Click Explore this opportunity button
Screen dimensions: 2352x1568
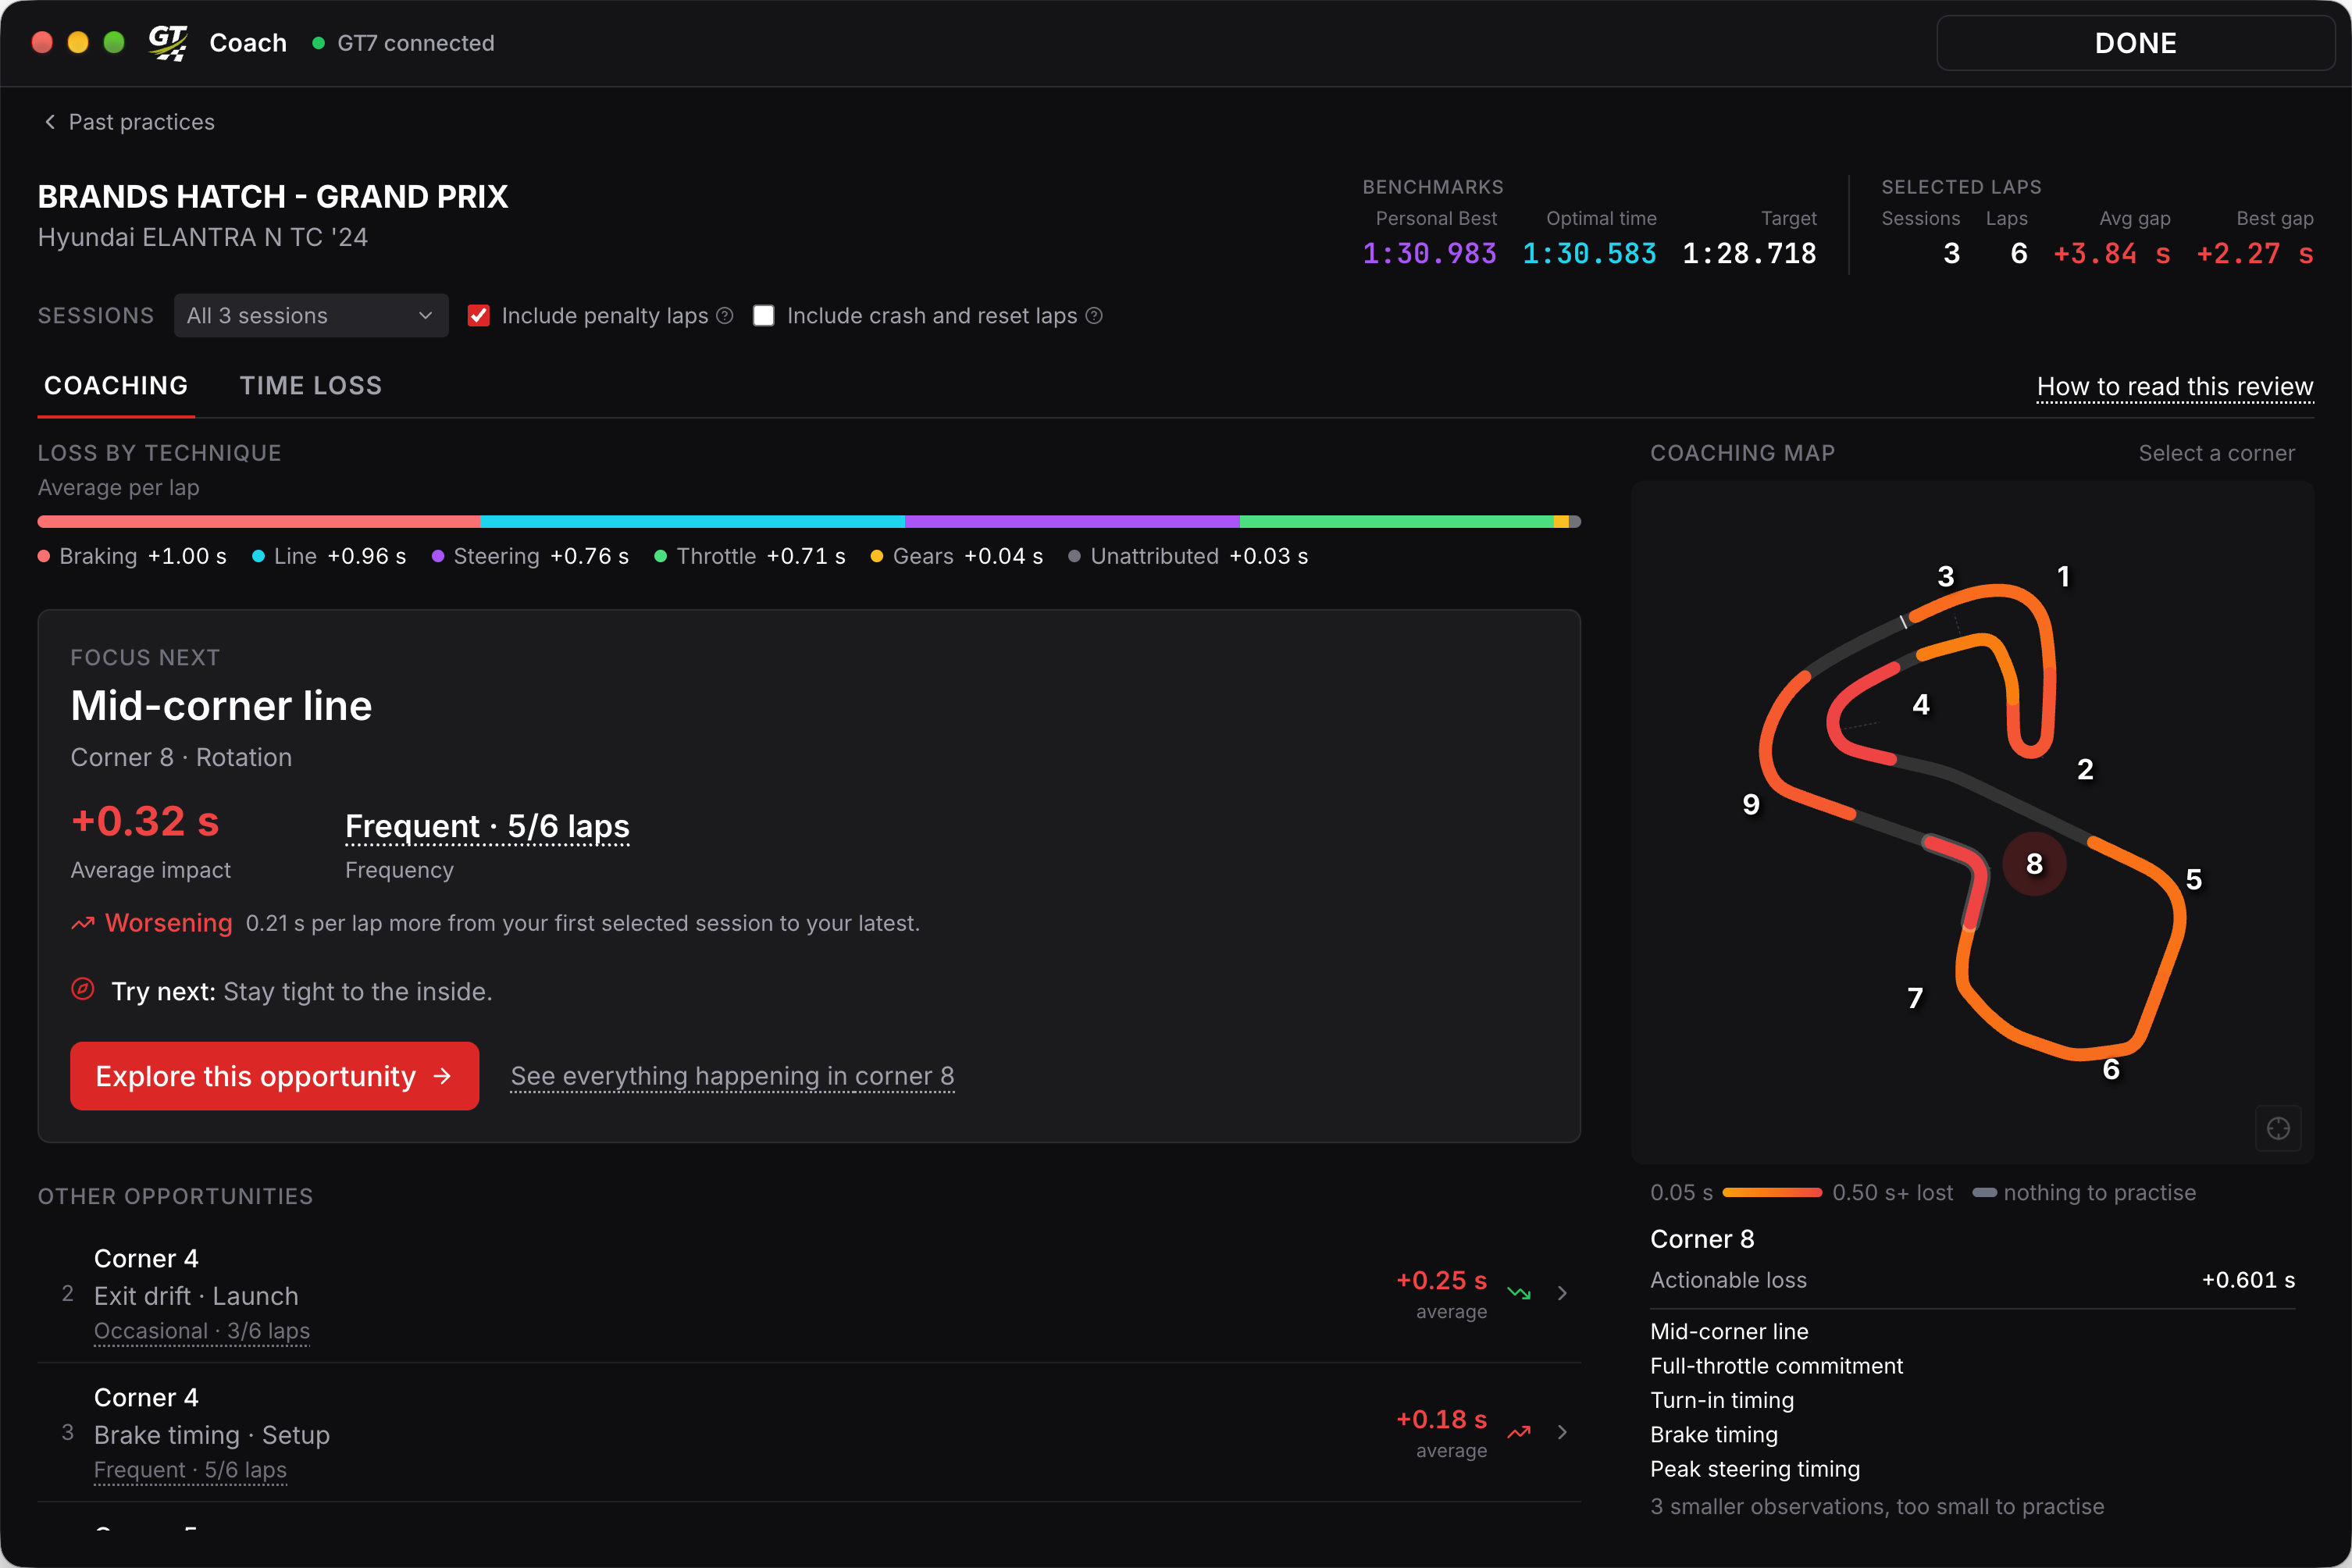click(275, 1076)
